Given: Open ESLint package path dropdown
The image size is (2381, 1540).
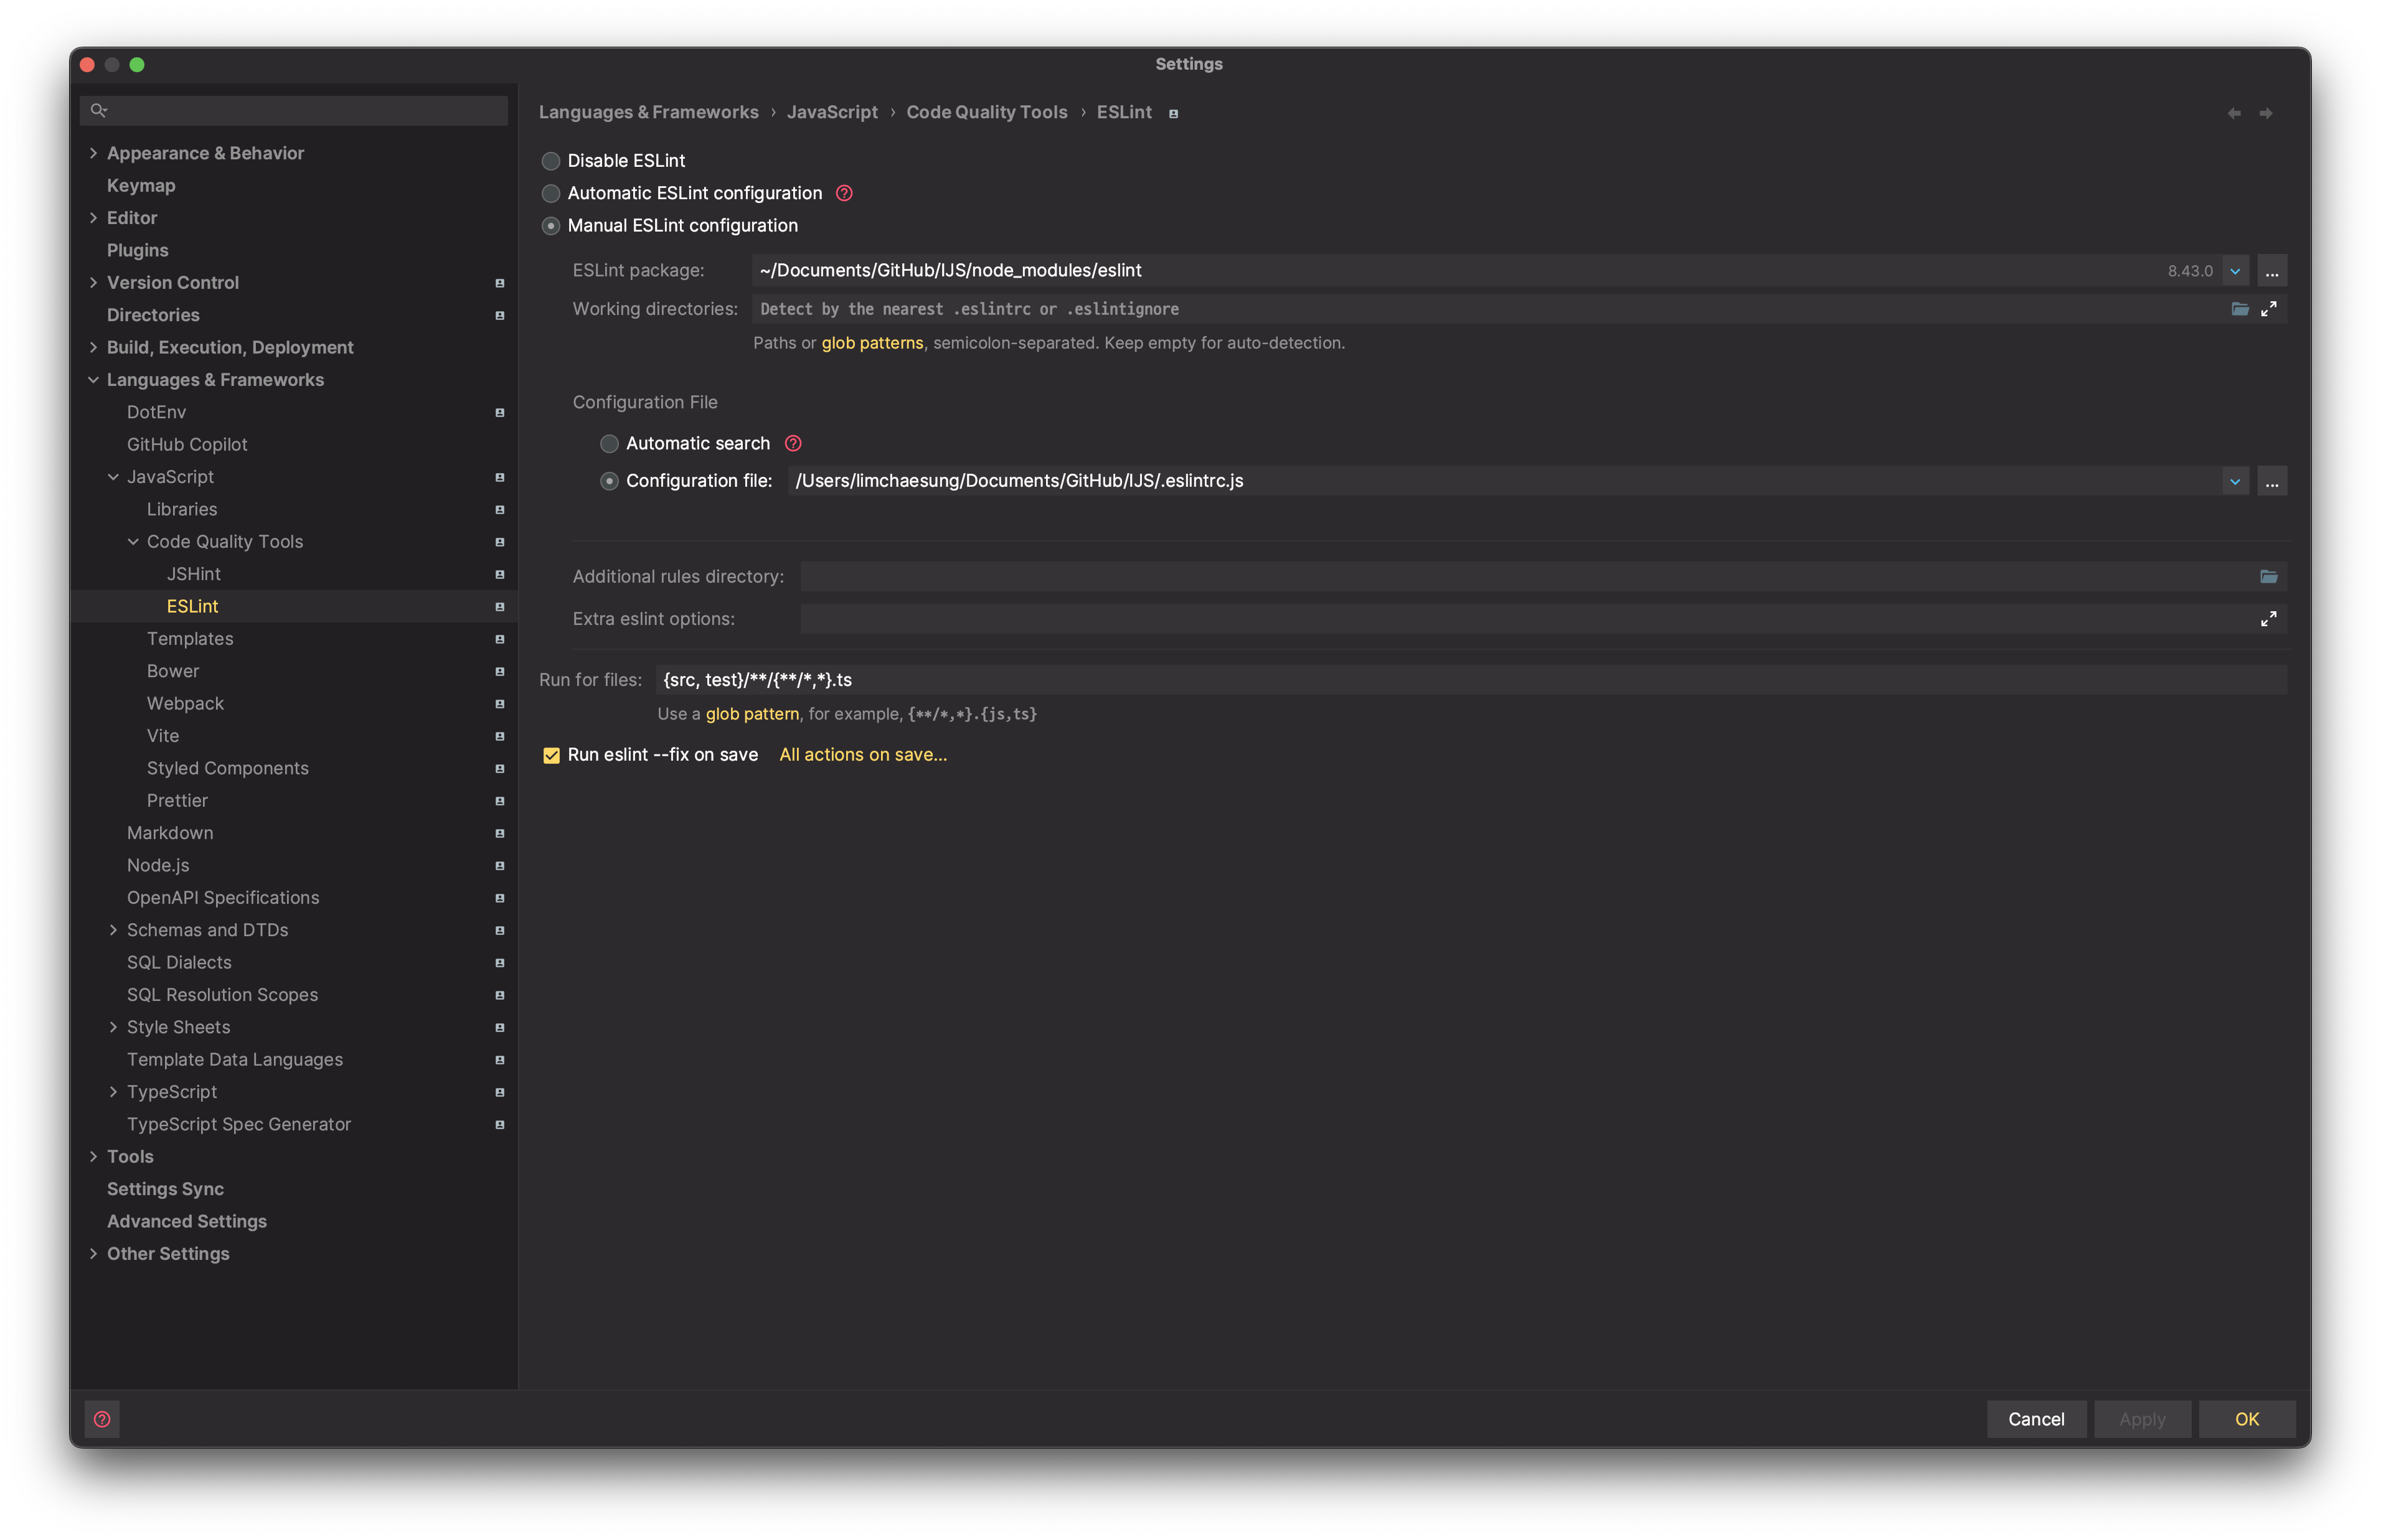Looking at the screenshot, I should [x=2235, y=271].
